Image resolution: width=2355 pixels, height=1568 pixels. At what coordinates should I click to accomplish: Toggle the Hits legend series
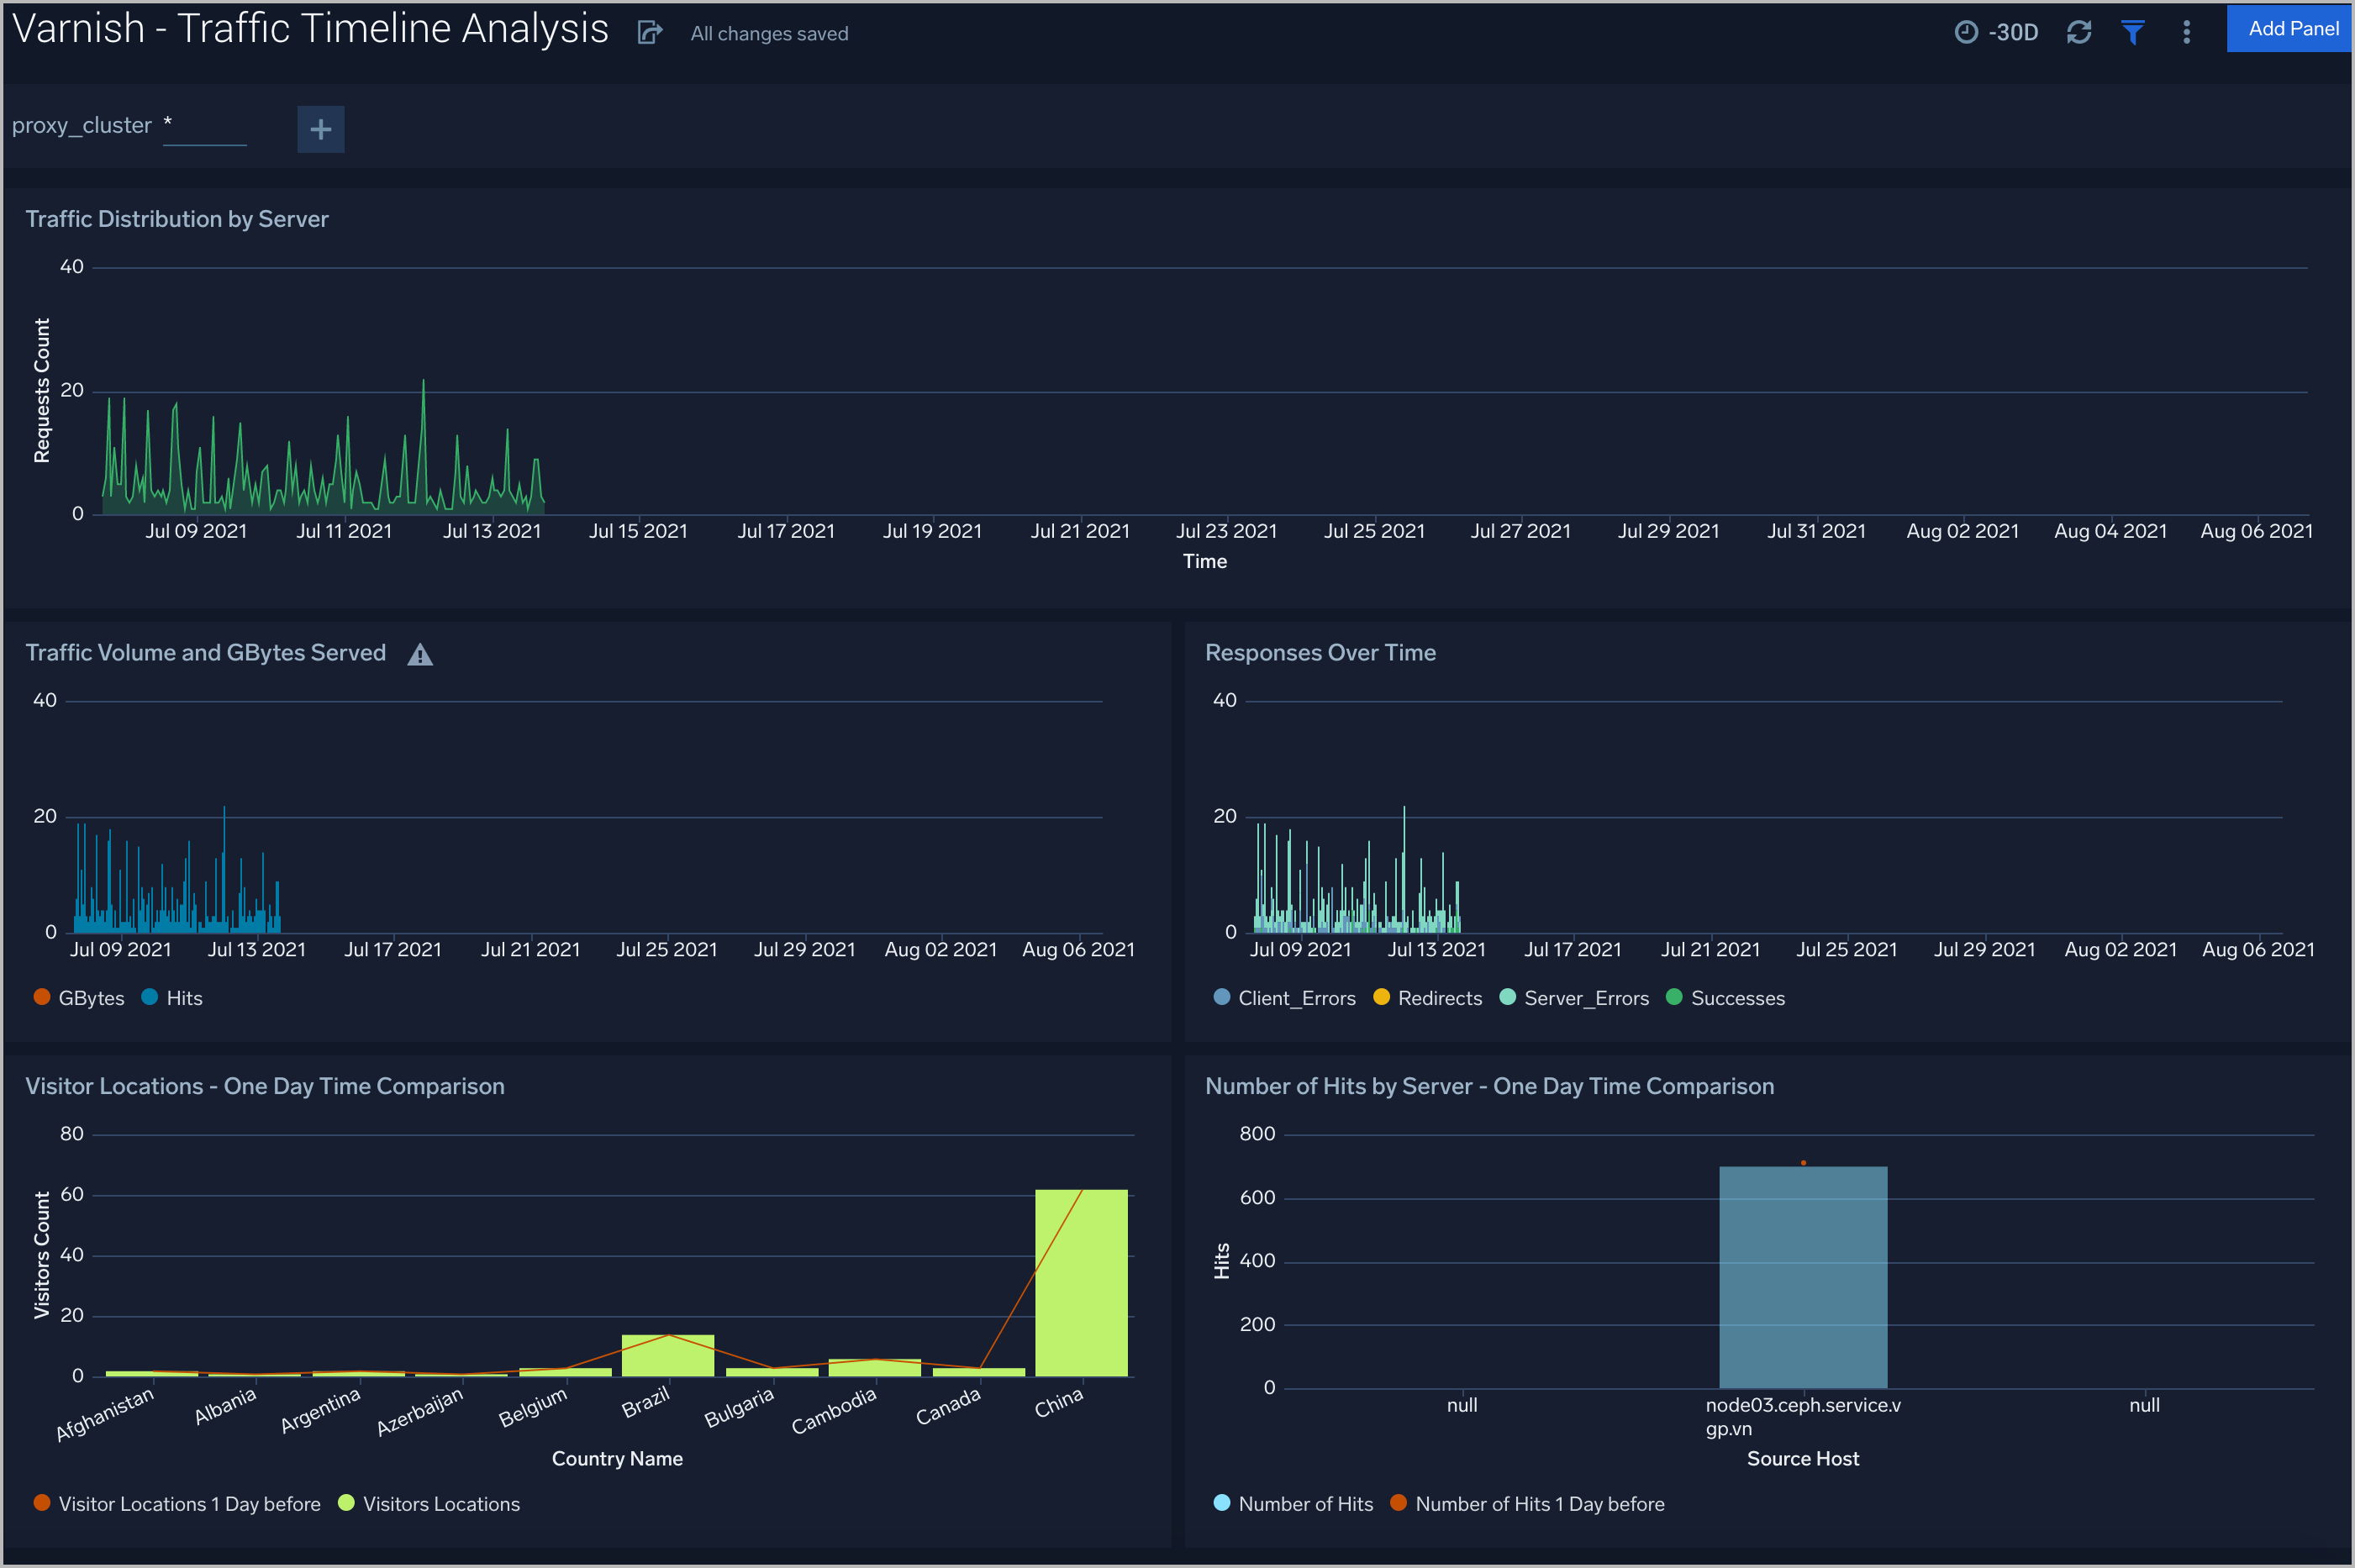click(x=172, y=997)
